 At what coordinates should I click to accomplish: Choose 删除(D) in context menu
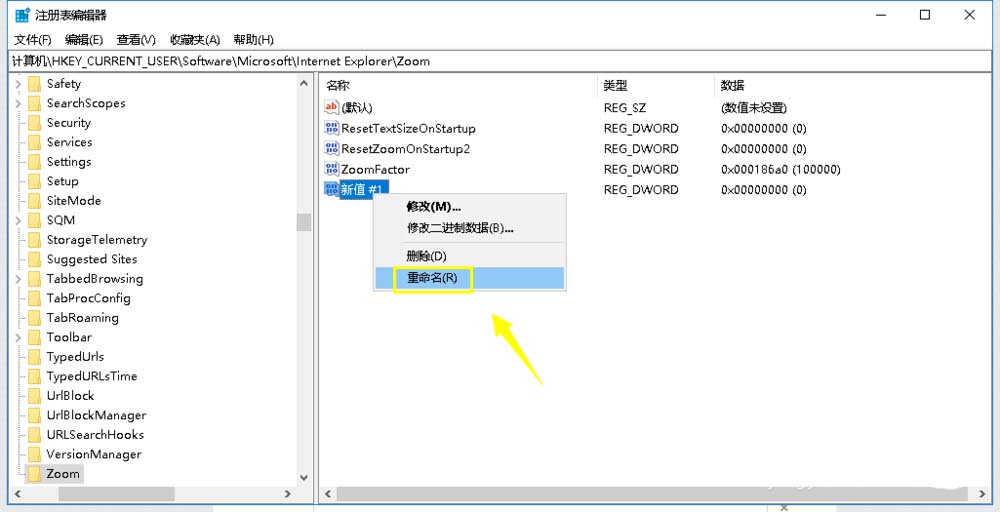pyautogui.click(x=469, y=256)
